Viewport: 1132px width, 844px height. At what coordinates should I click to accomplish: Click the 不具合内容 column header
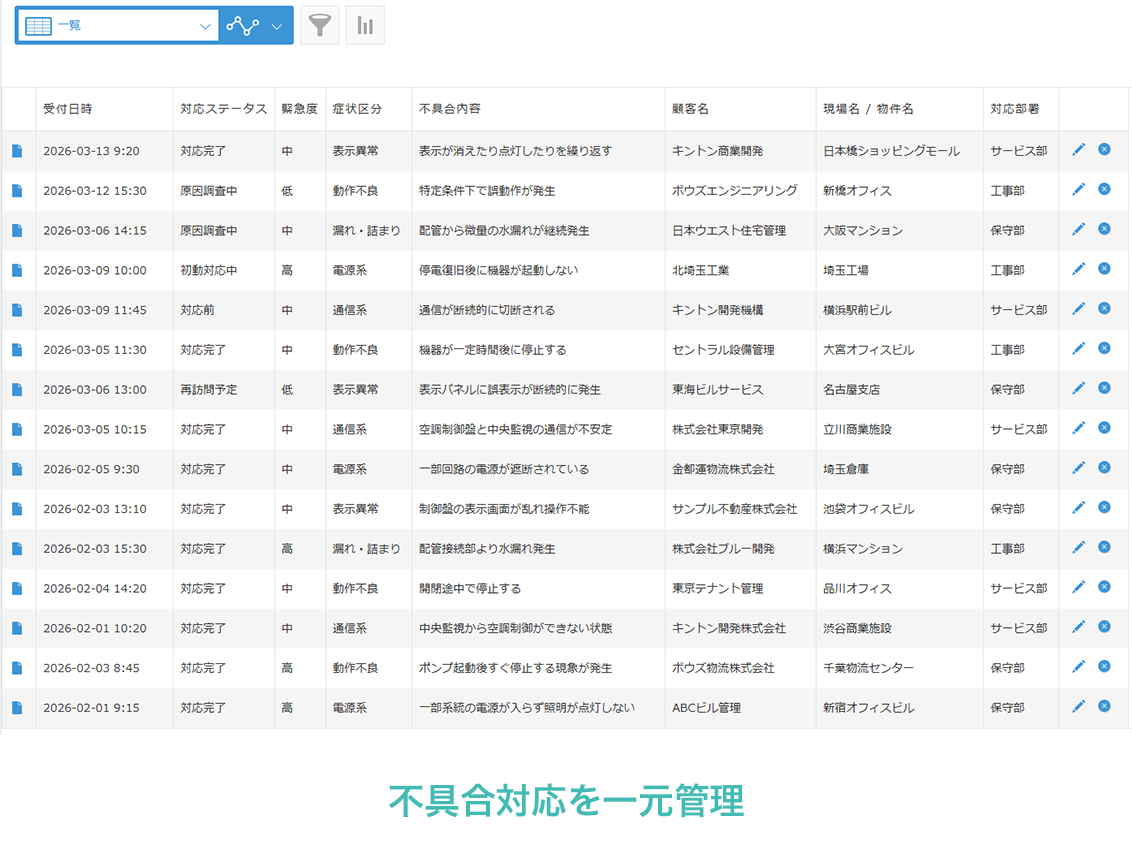pos(449,109)
